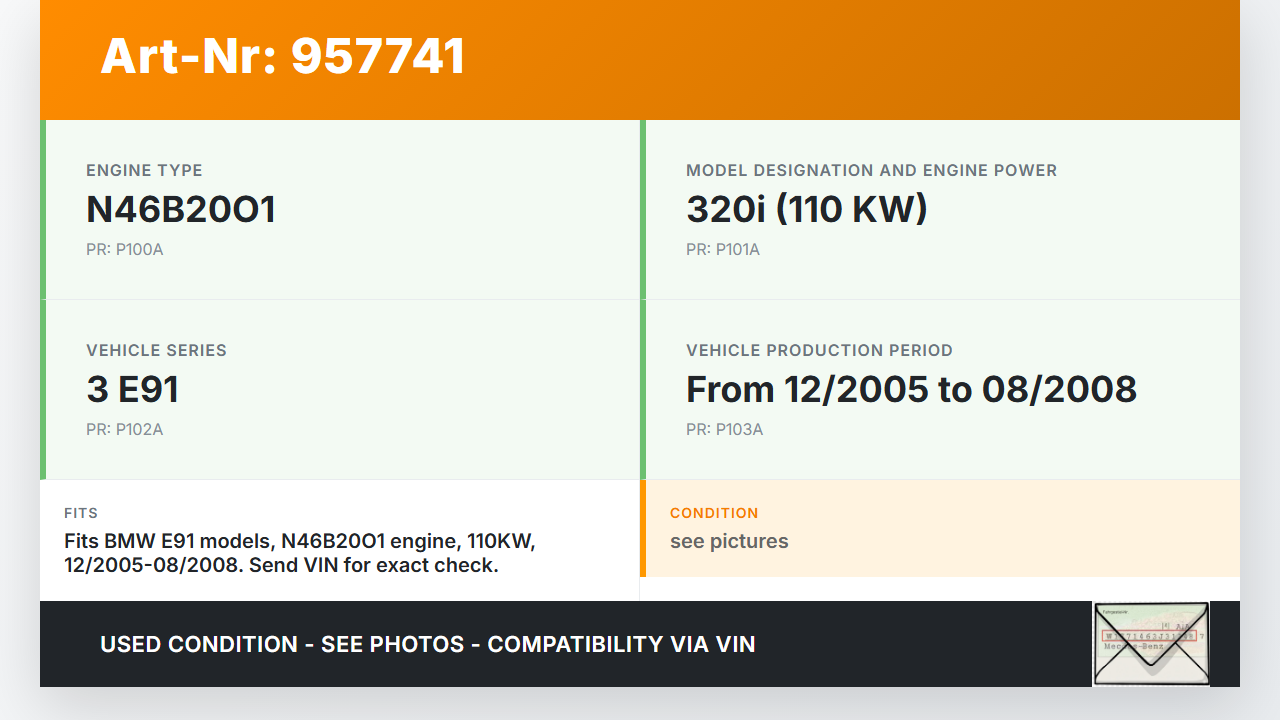The image size is (1280, 720).
Task: Click the Art-Nr: 957741 heading
Action: pos(283,56)
